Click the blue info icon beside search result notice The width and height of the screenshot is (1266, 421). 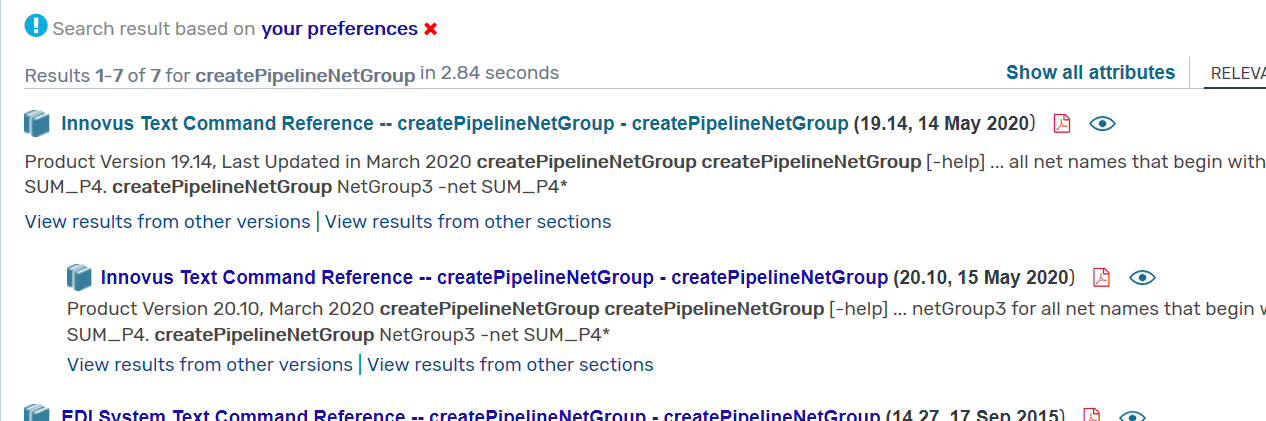coord(36,27)
